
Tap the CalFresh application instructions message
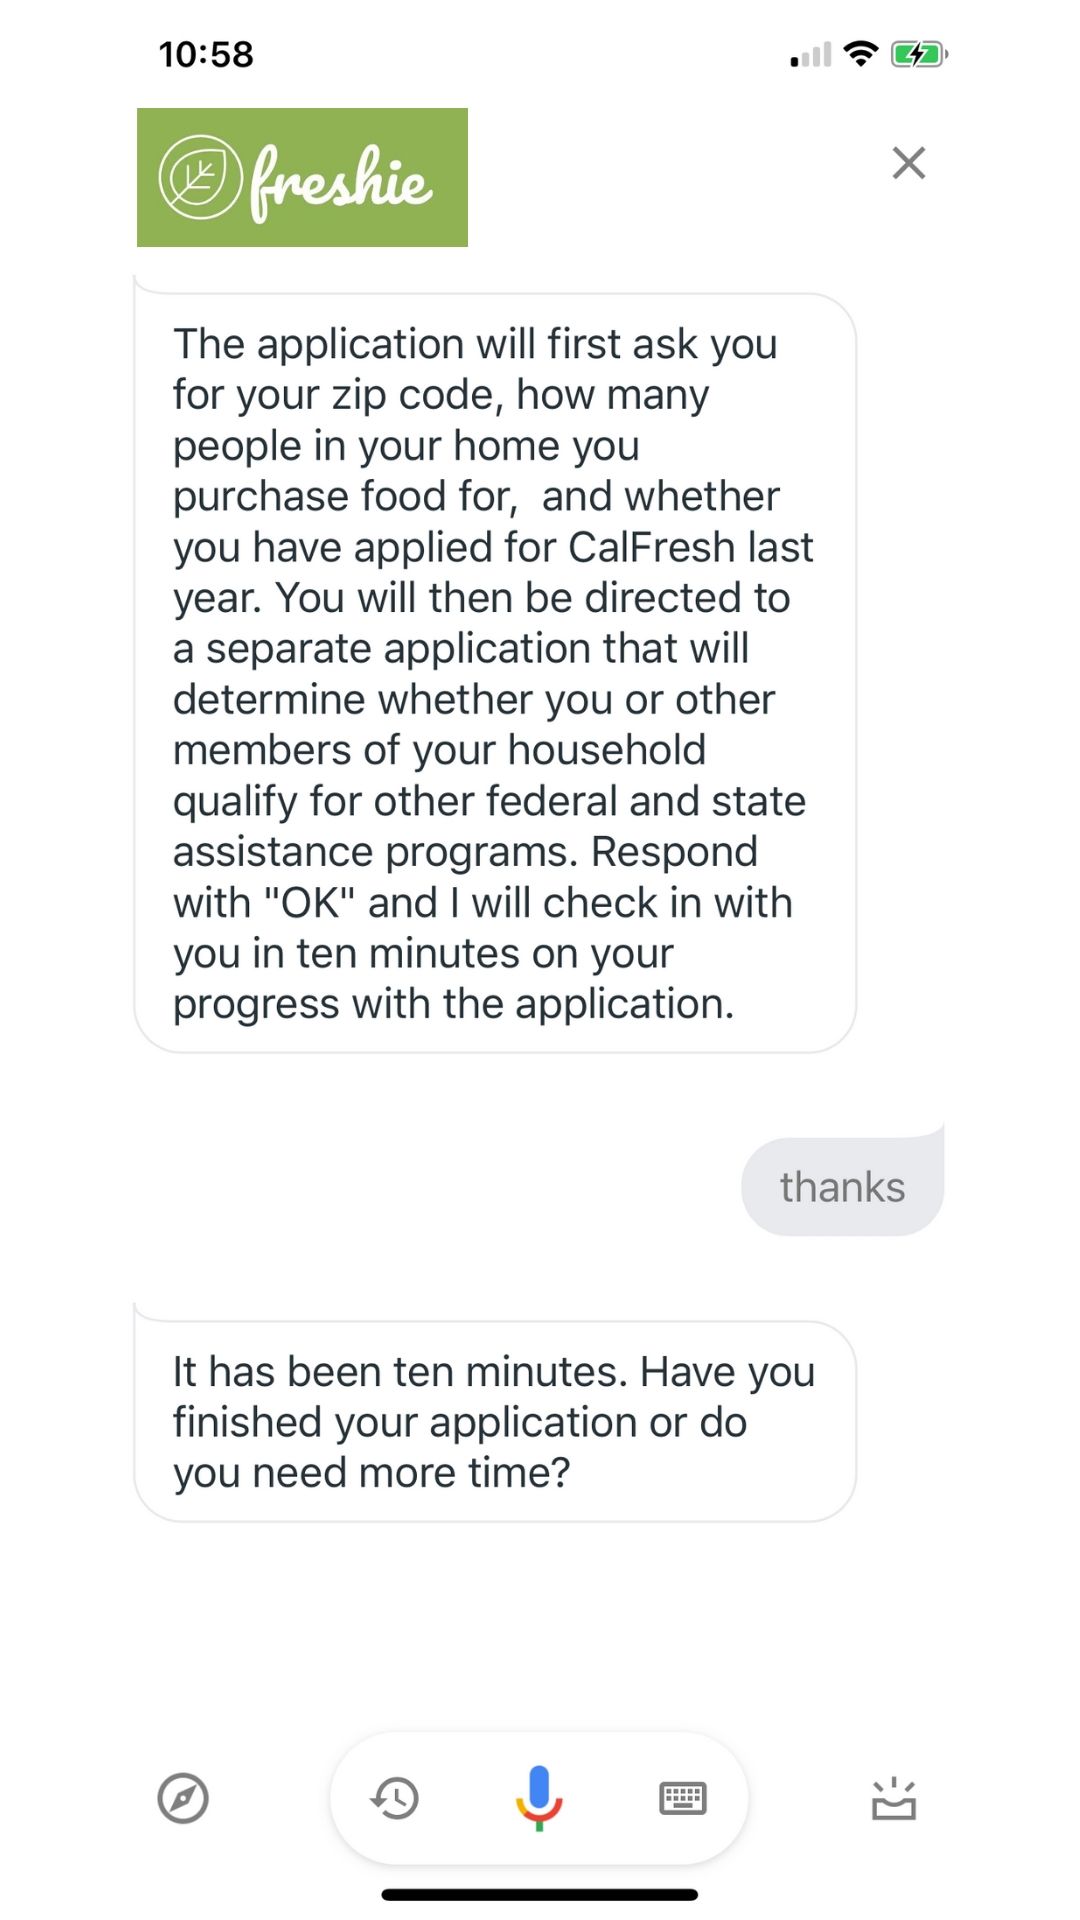[495, 672]
